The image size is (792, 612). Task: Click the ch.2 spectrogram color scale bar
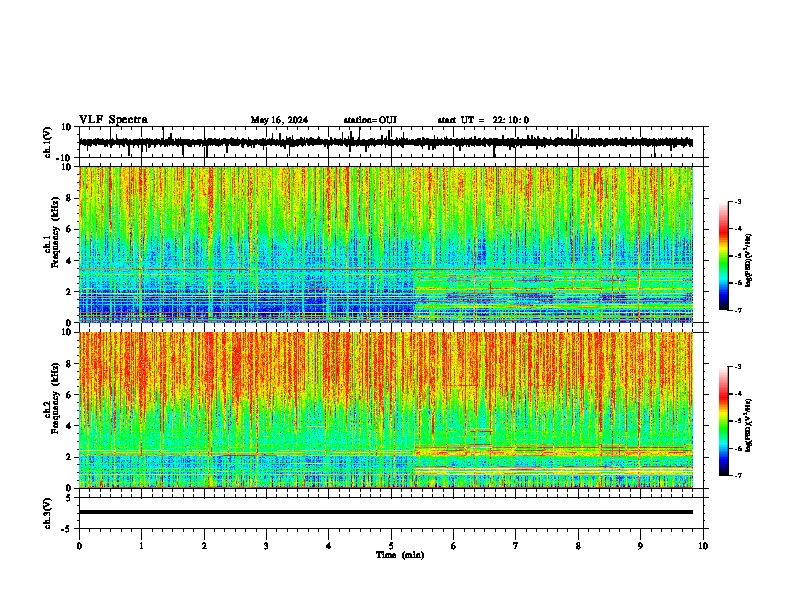(x=724, y=421)
